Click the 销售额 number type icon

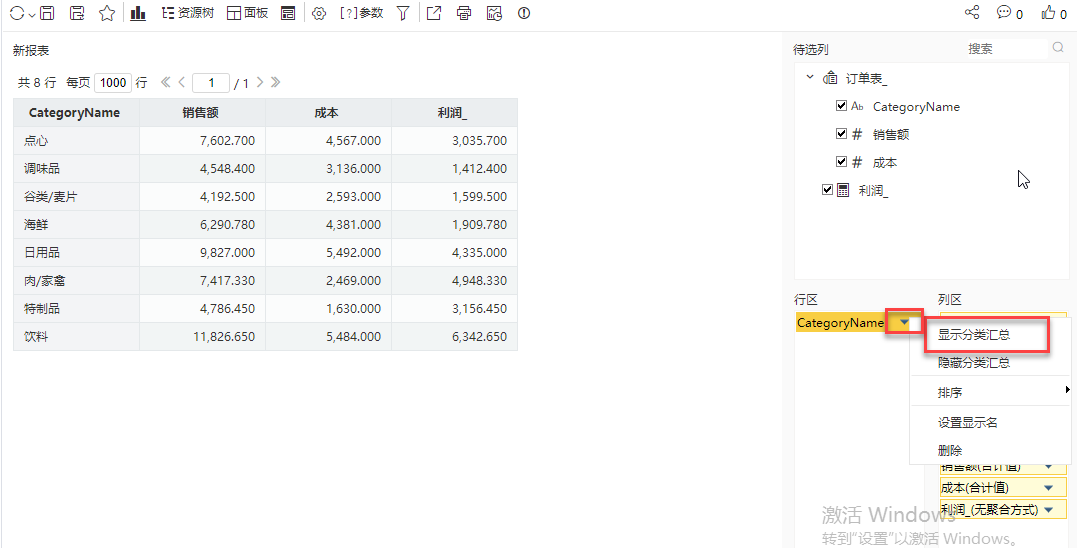click(x=857, y=135)
